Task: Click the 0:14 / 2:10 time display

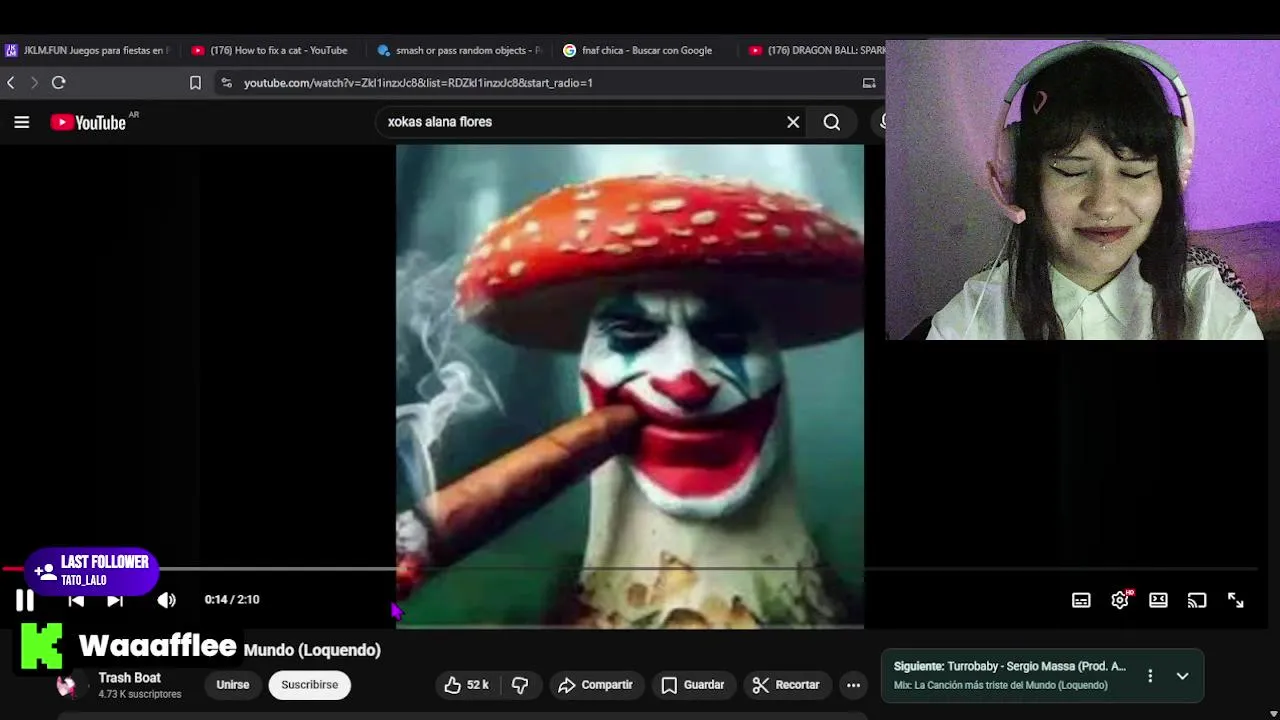Action: pos(232,600)
